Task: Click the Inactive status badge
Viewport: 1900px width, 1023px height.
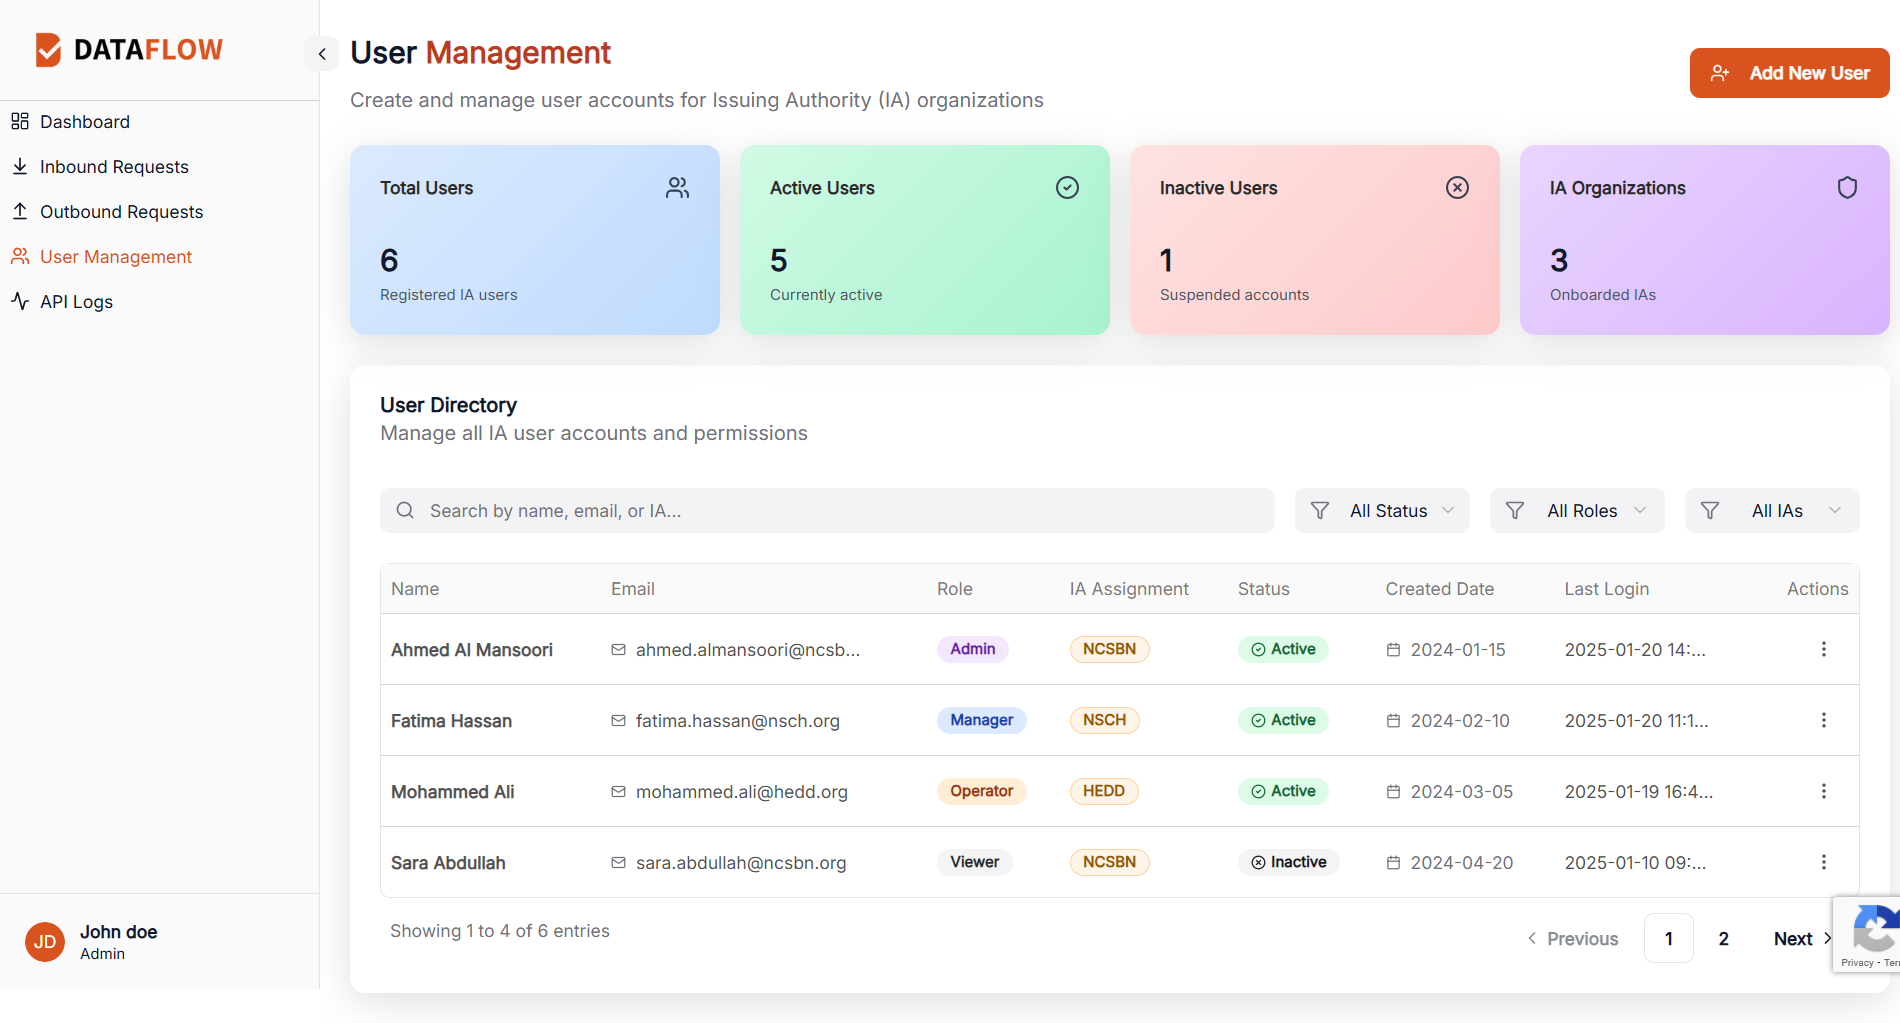Action: [x=1288, y=862]
